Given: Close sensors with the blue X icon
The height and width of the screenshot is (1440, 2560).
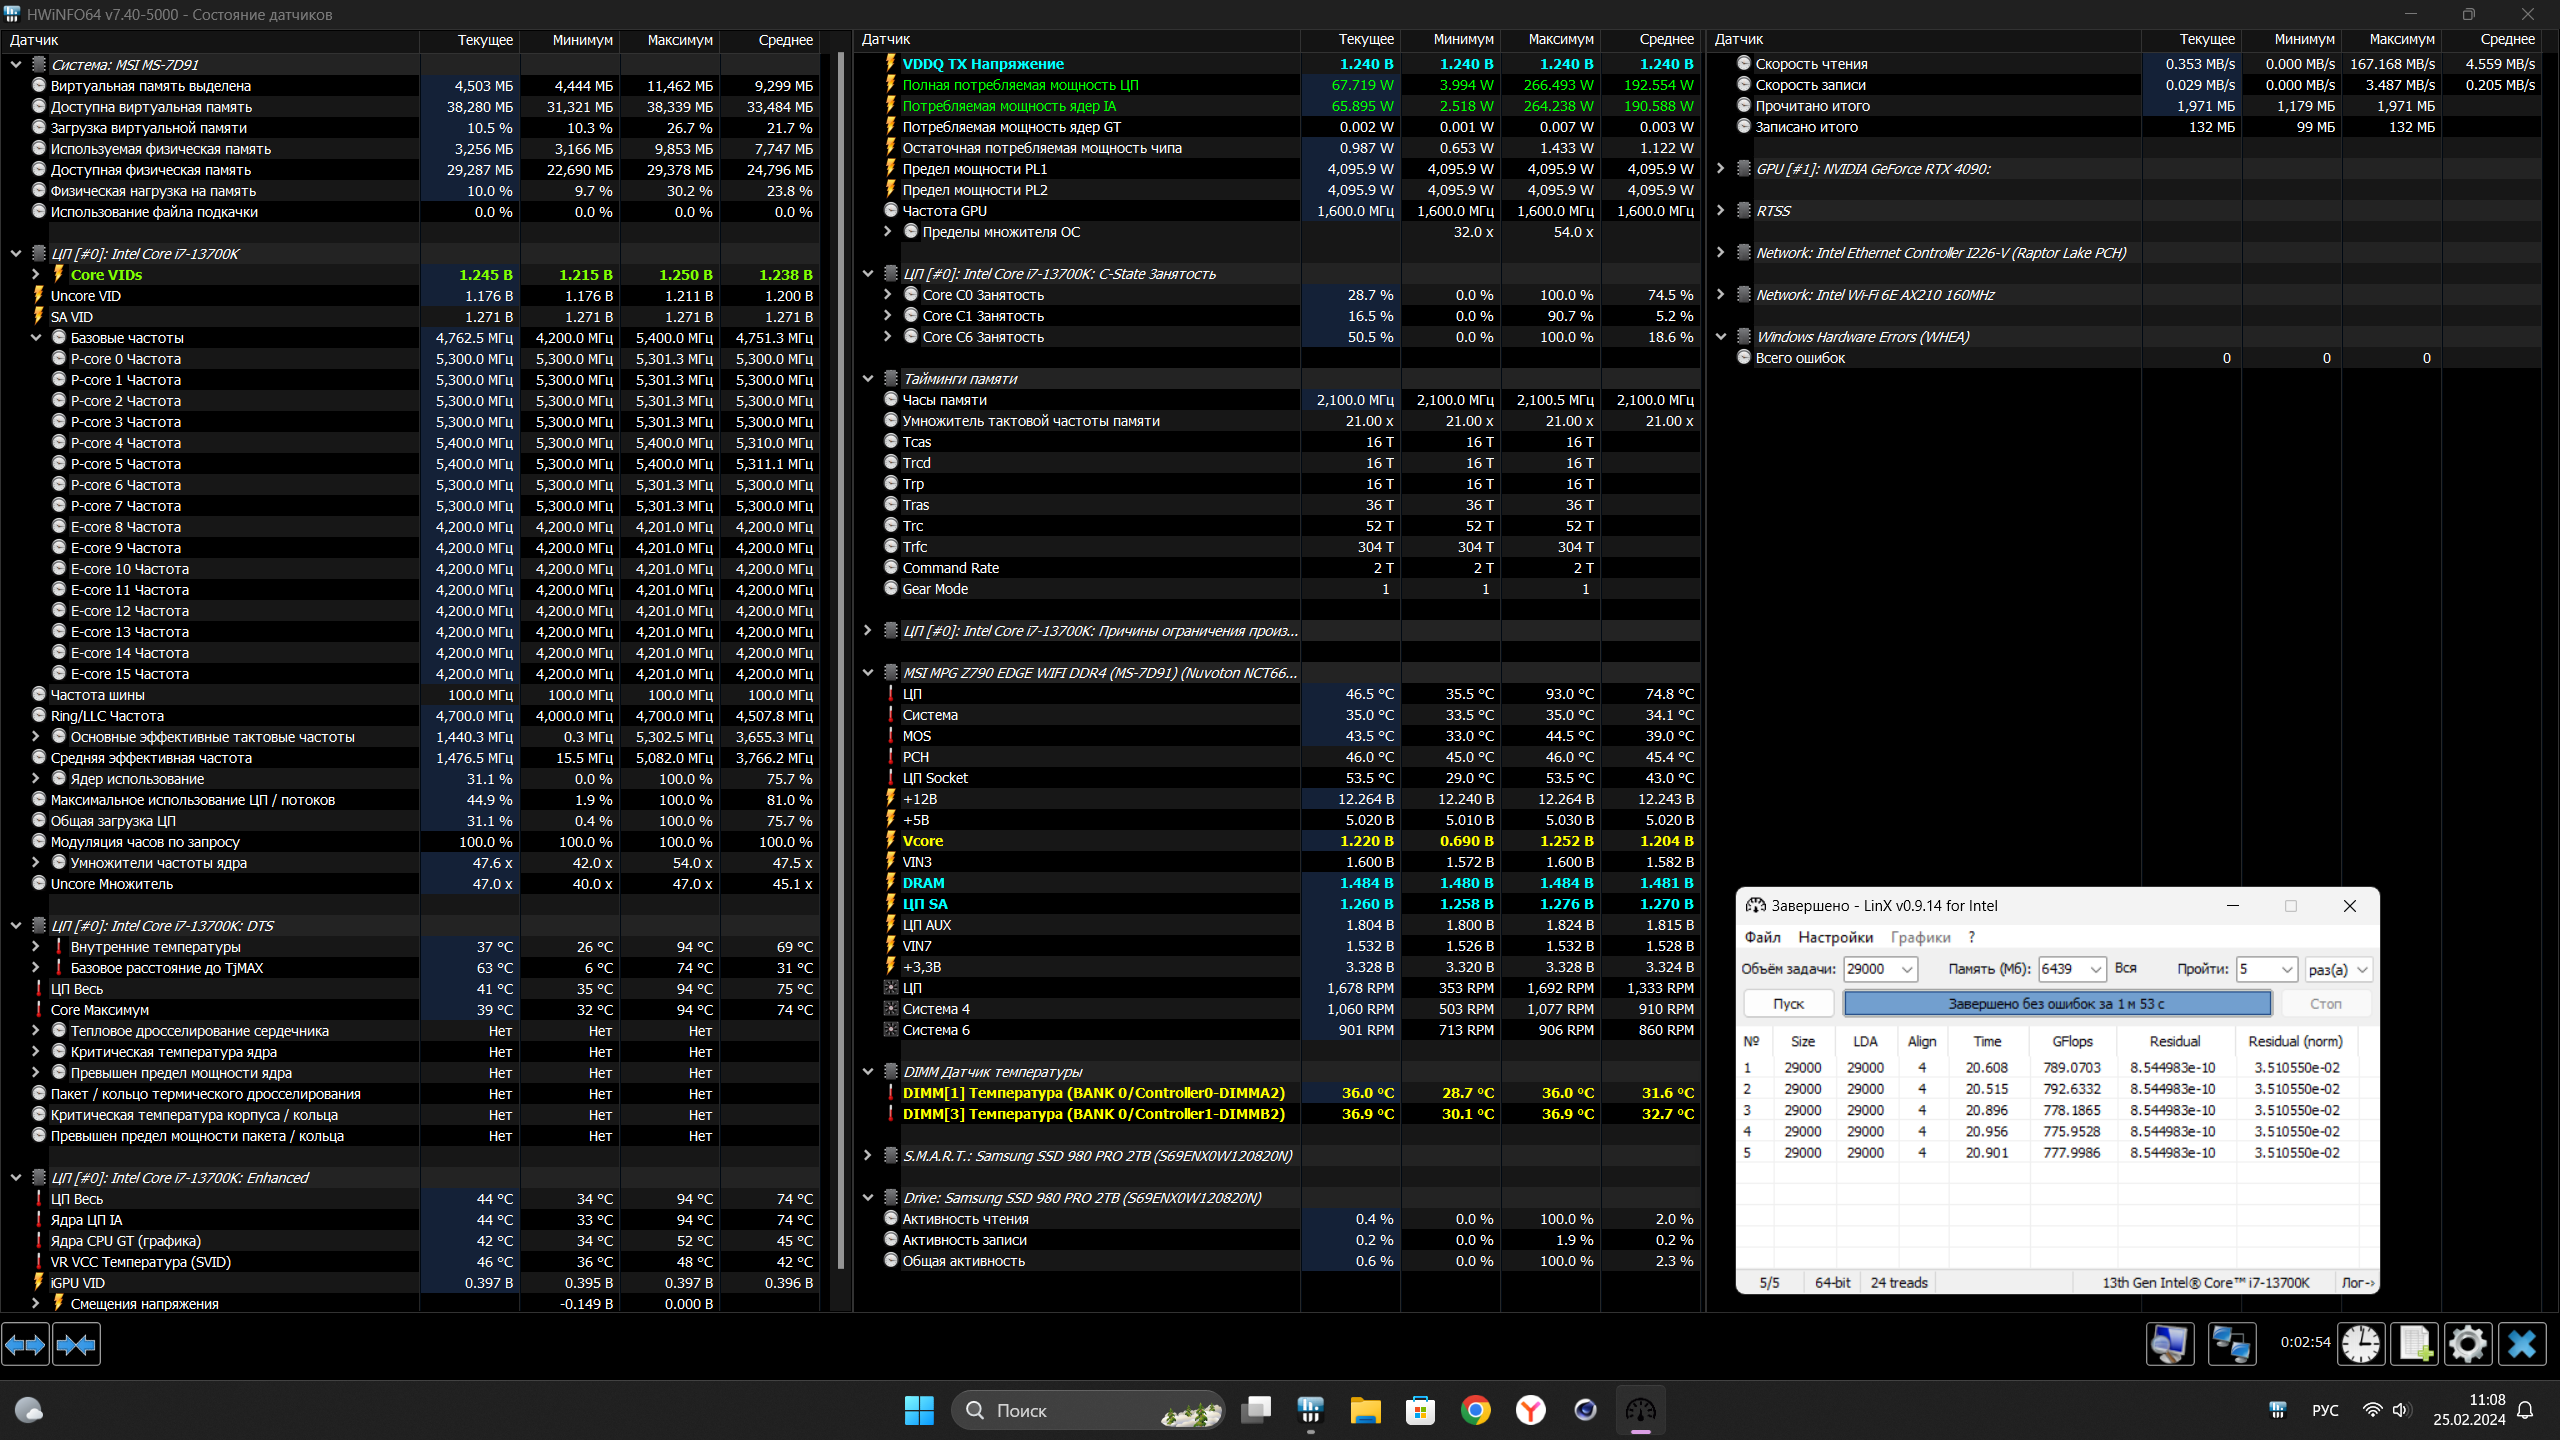Looking at the screenshot, I should [2521, 1343].
